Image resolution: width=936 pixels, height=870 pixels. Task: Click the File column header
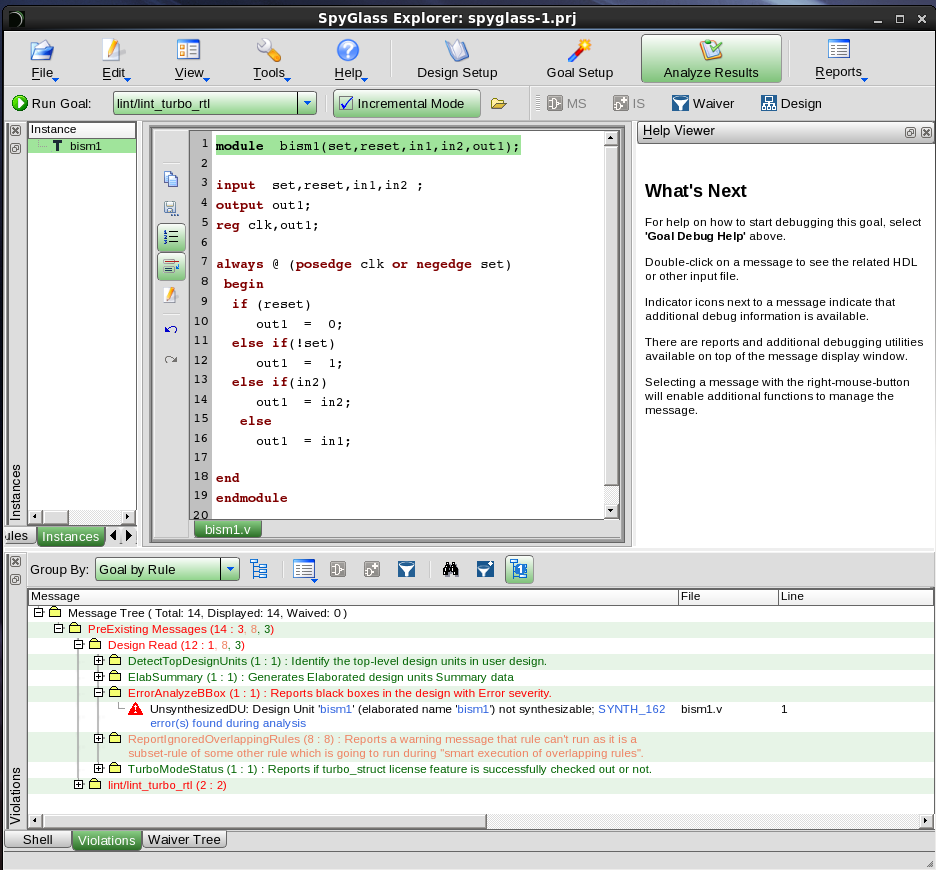(728, 596)
